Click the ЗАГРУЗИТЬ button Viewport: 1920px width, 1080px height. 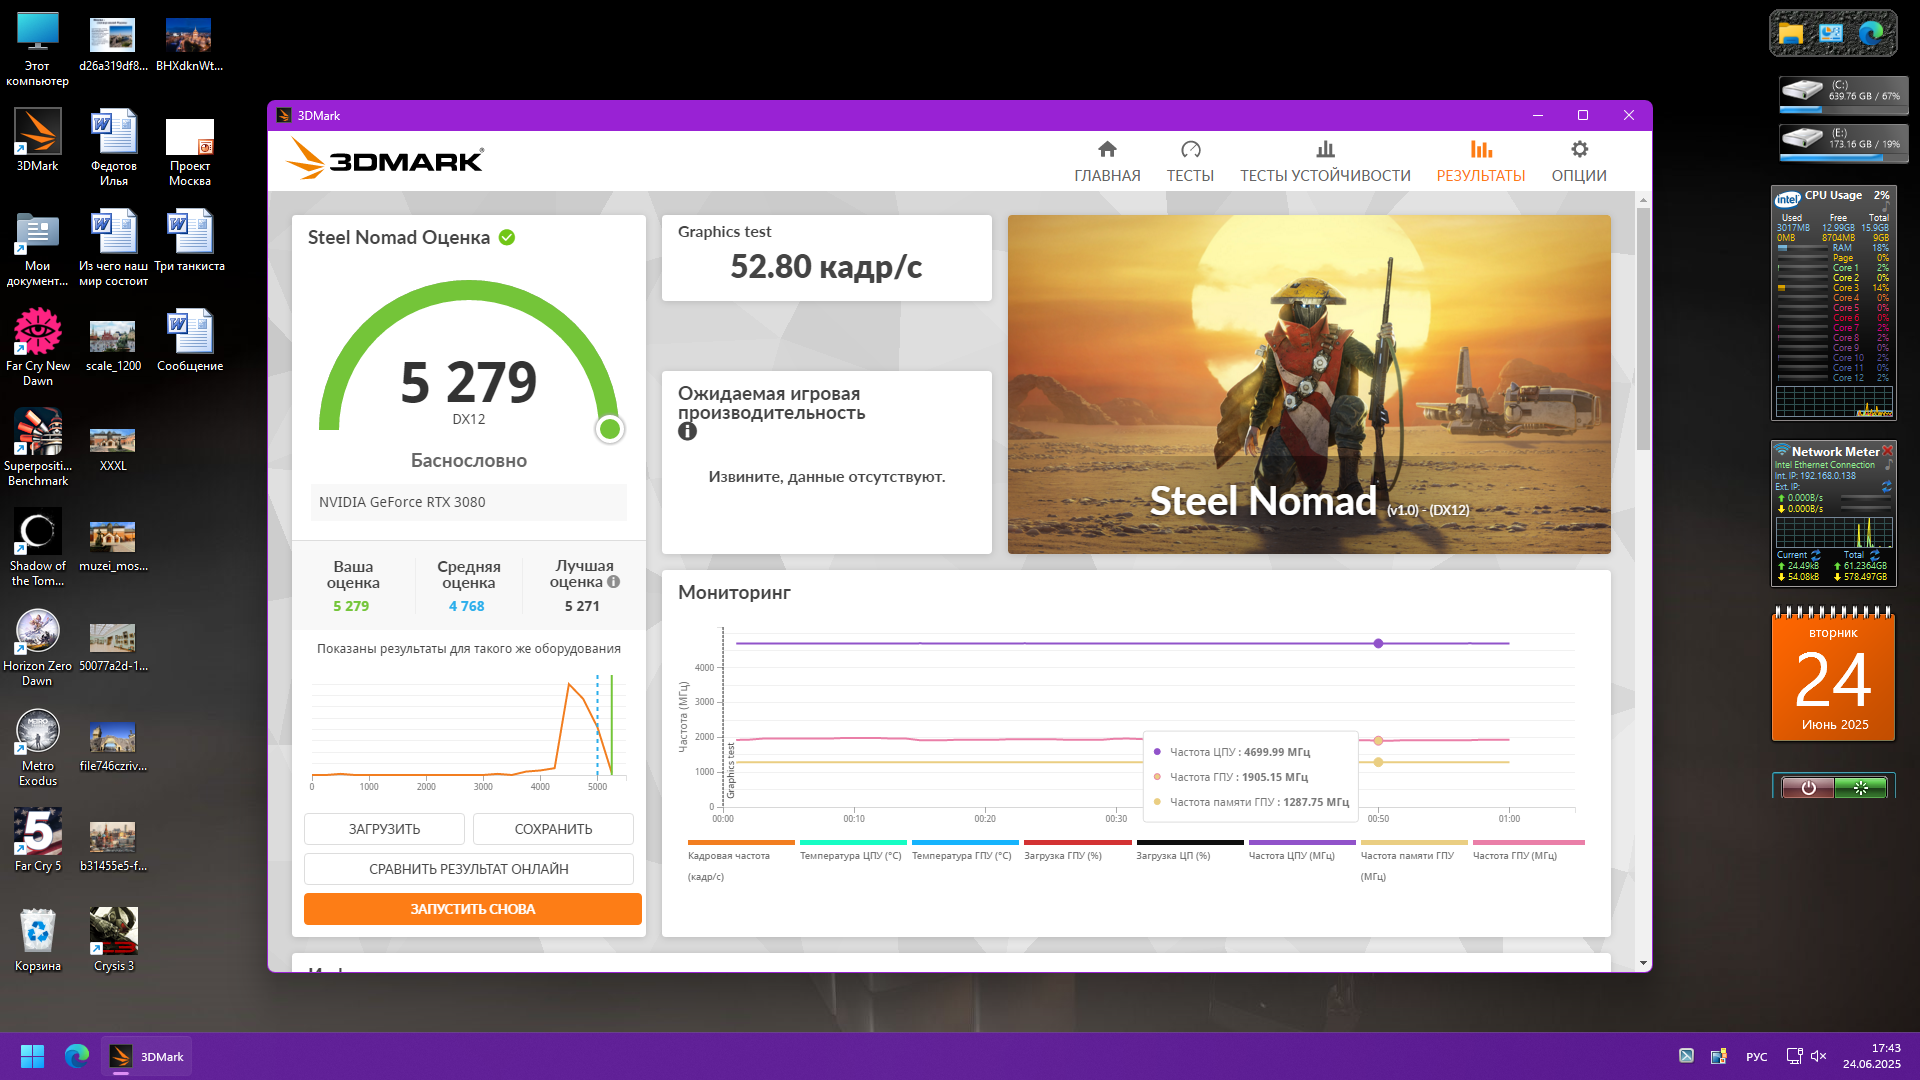(x=384, y=829)
